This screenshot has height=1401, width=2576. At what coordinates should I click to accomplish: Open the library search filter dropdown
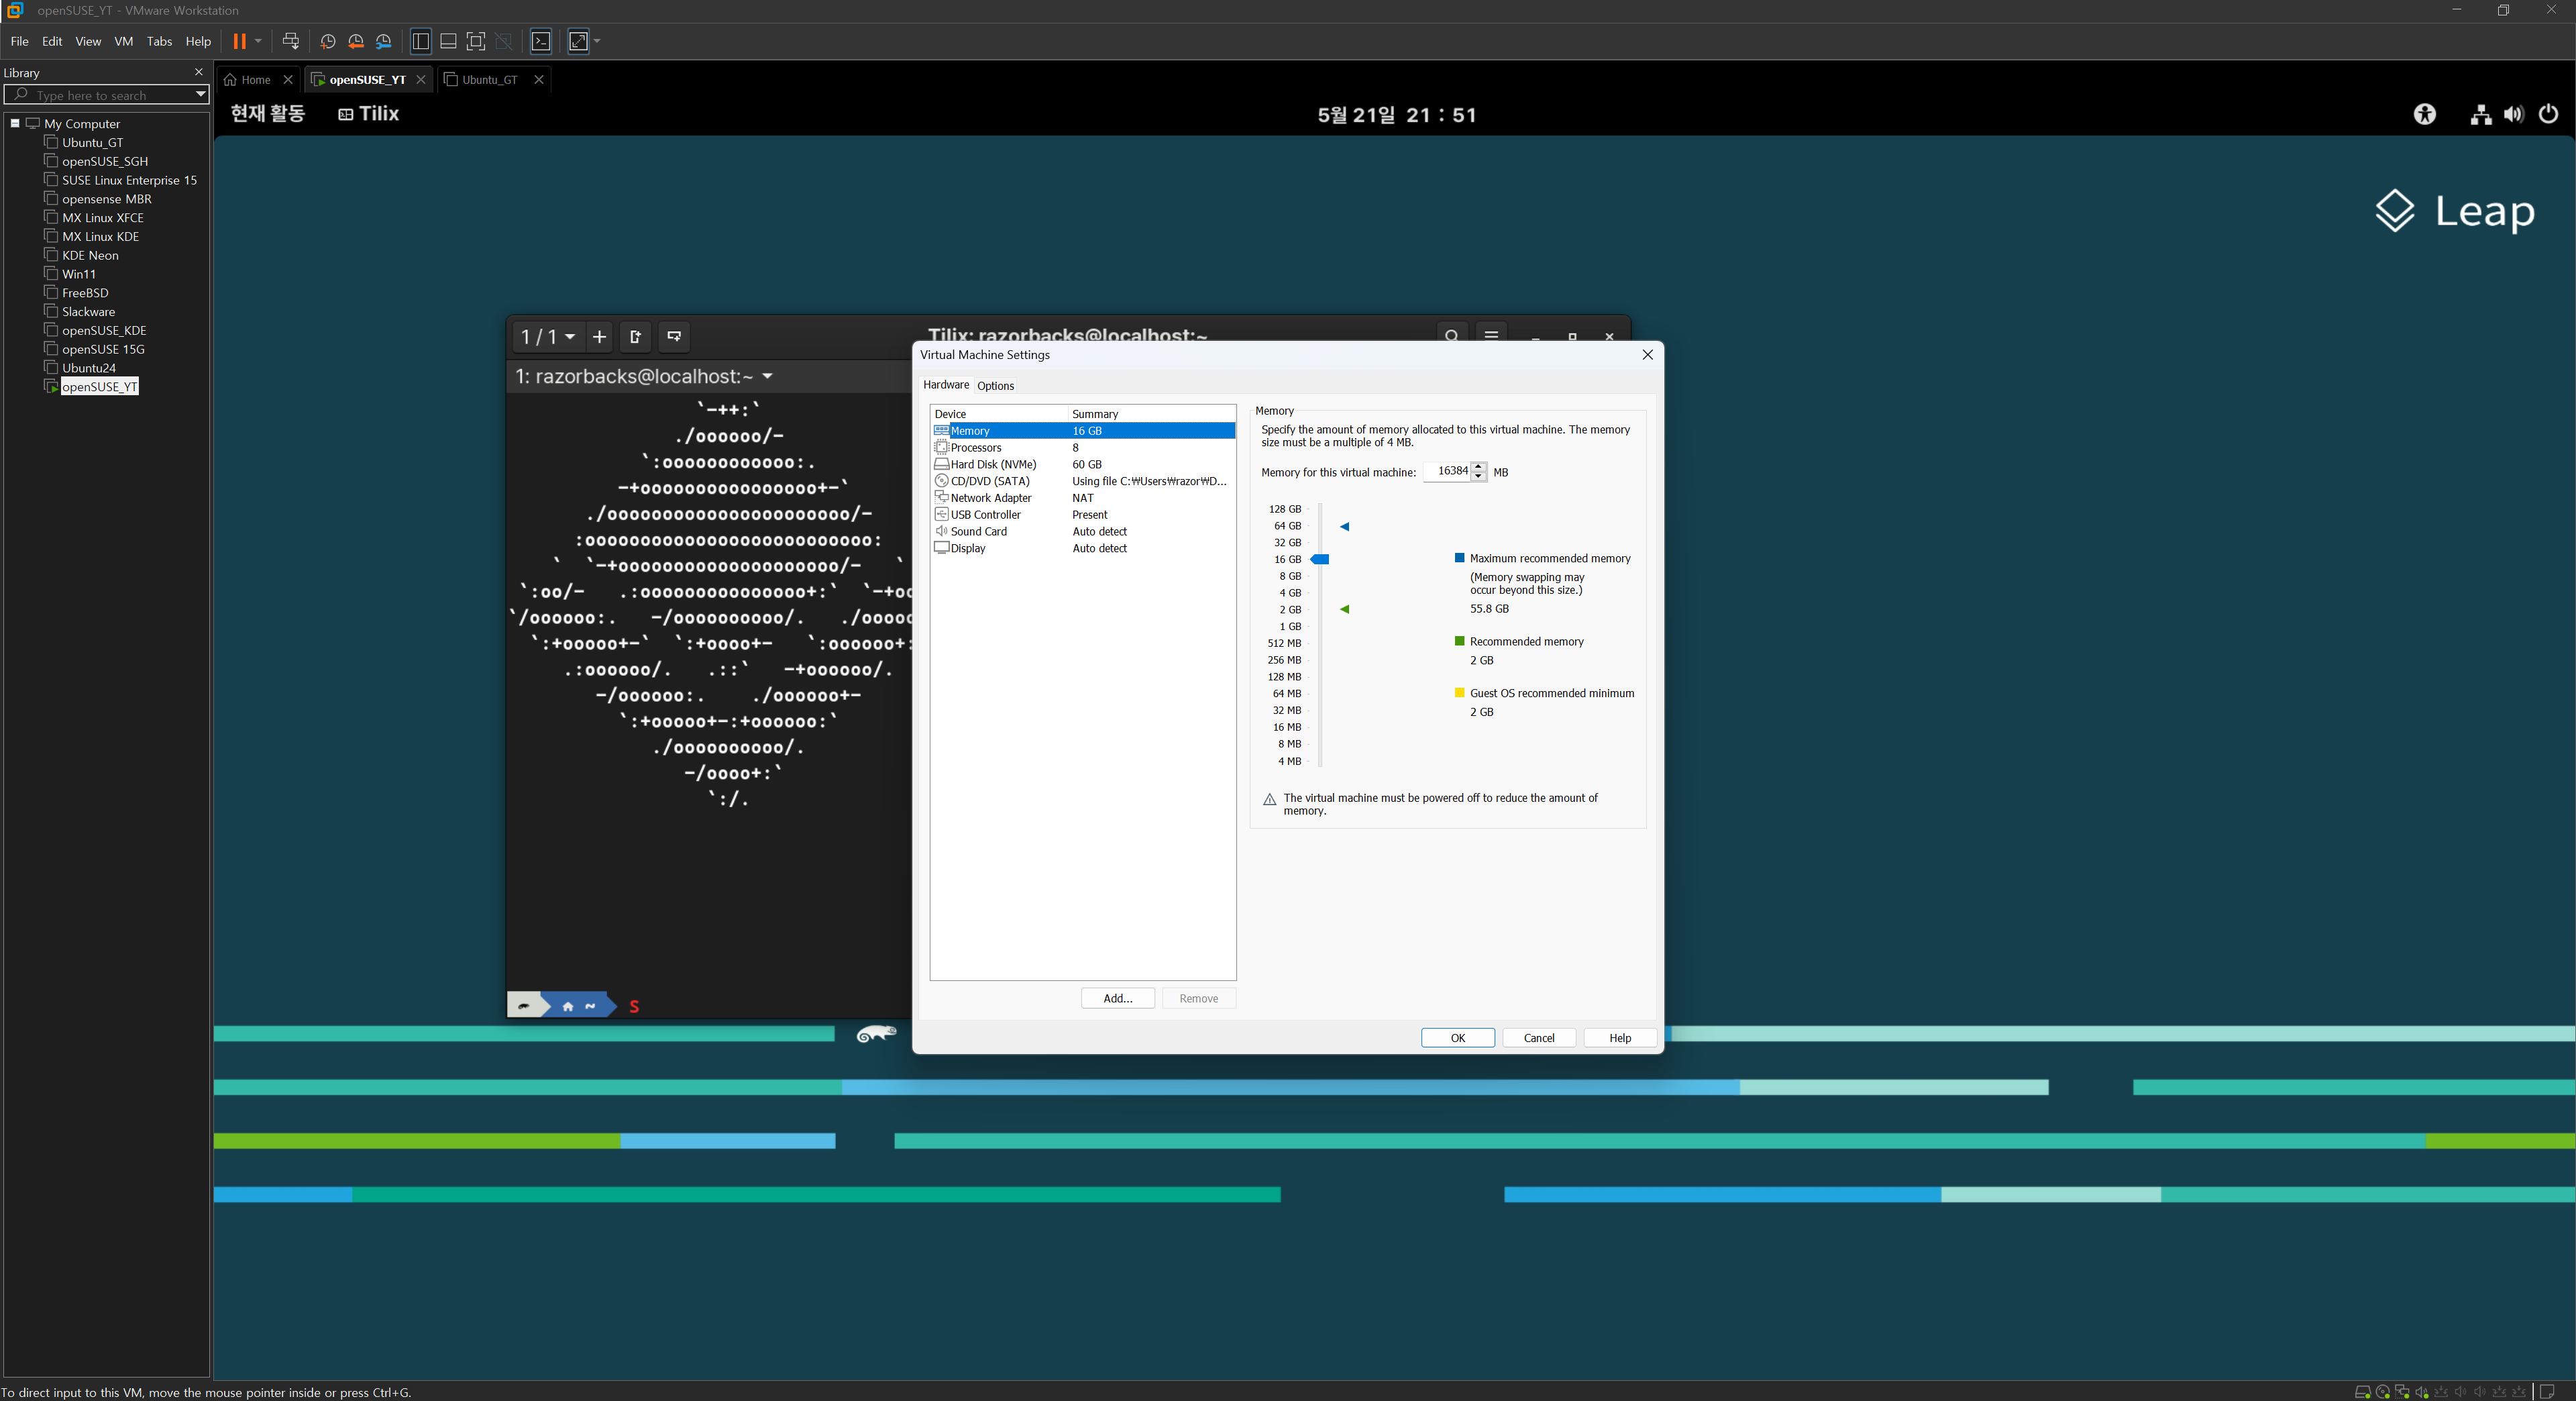[200, 95]
